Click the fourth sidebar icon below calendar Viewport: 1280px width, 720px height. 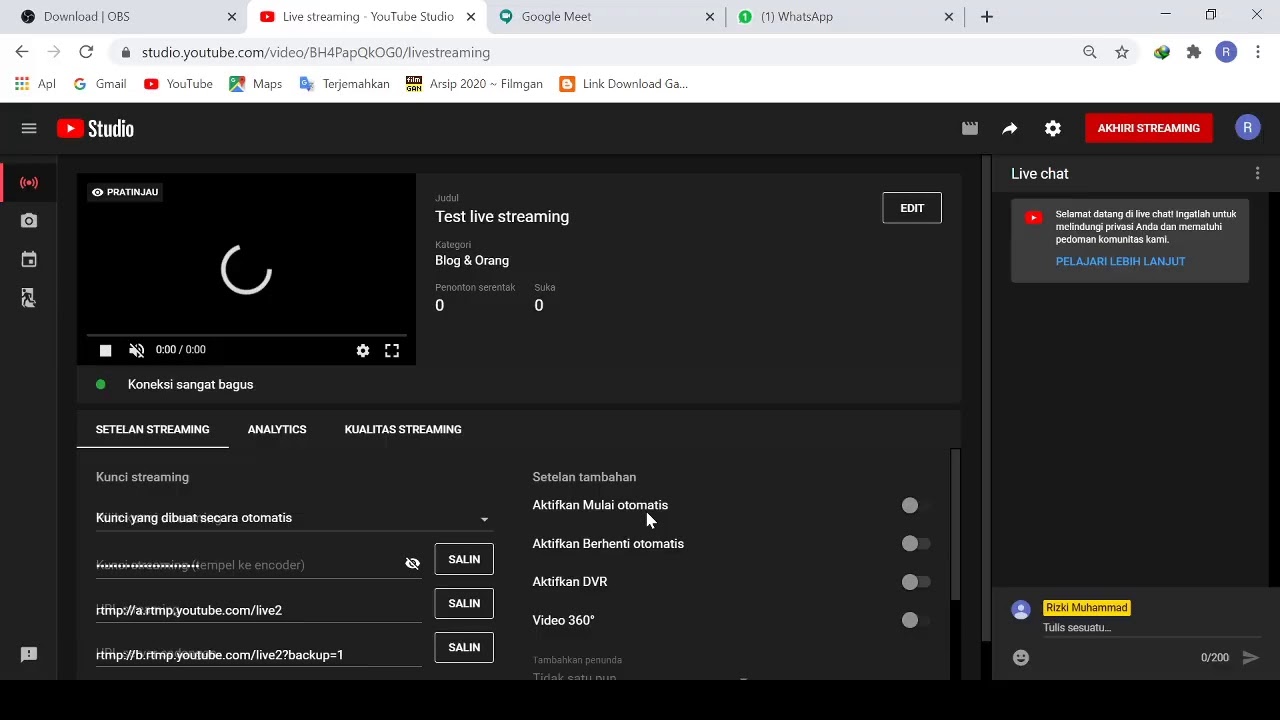[29, 298]
